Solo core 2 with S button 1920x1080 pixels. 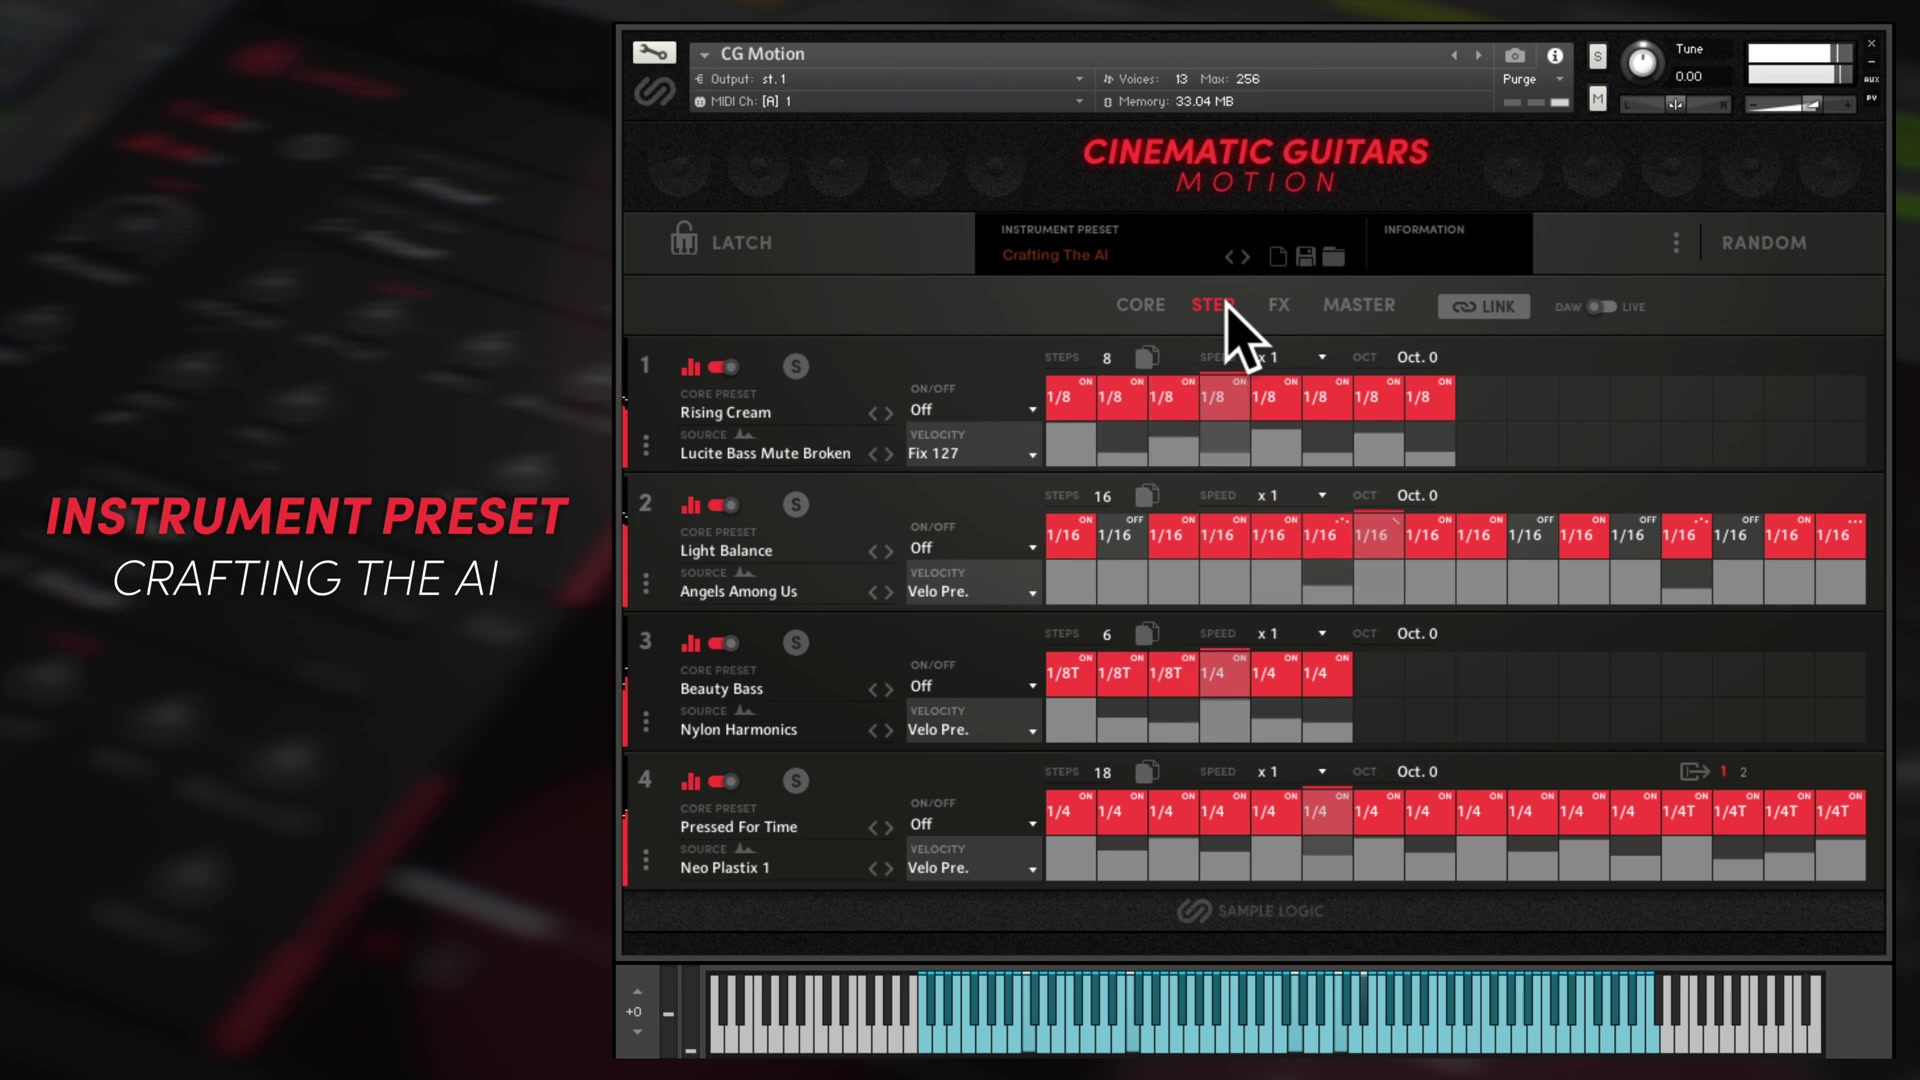click(796, 504)
